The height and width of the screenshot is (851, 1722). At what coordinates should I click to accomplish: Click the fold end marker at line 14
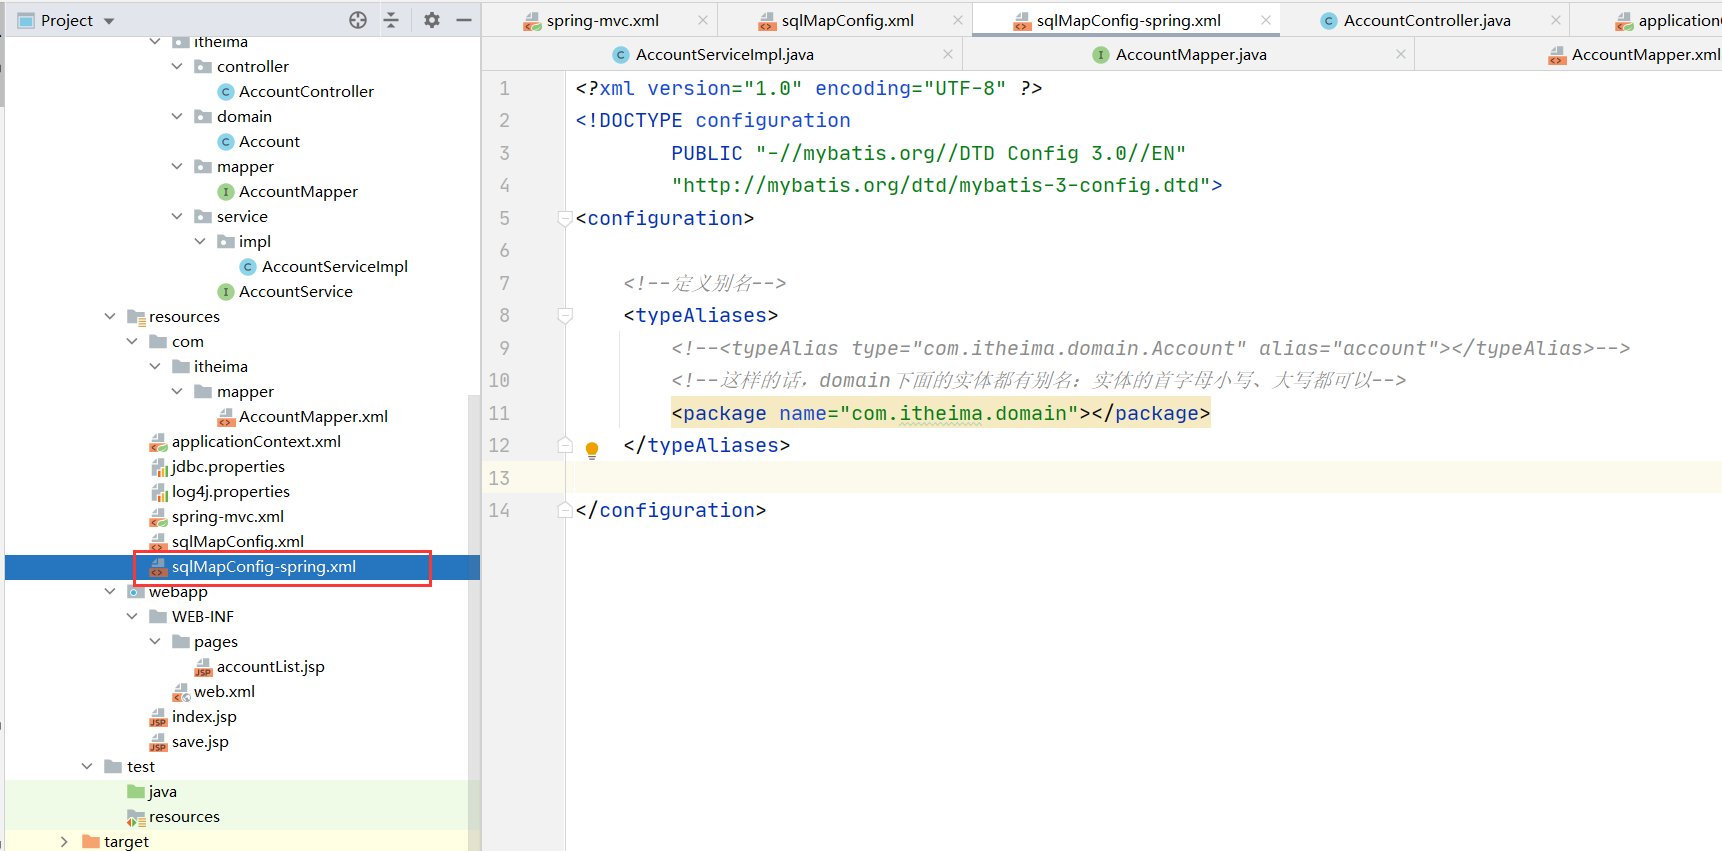565,510
